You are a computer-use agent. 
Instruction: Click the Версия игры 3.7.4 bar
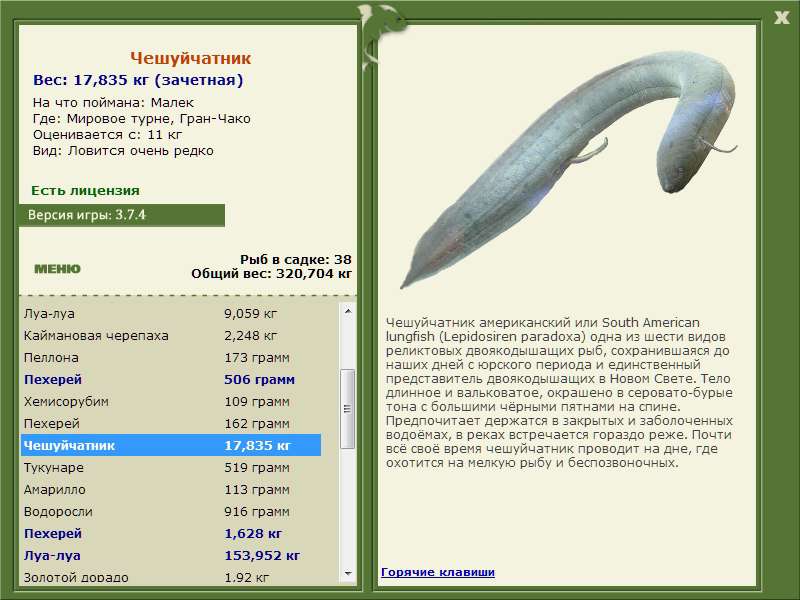[x=121, y=215]
